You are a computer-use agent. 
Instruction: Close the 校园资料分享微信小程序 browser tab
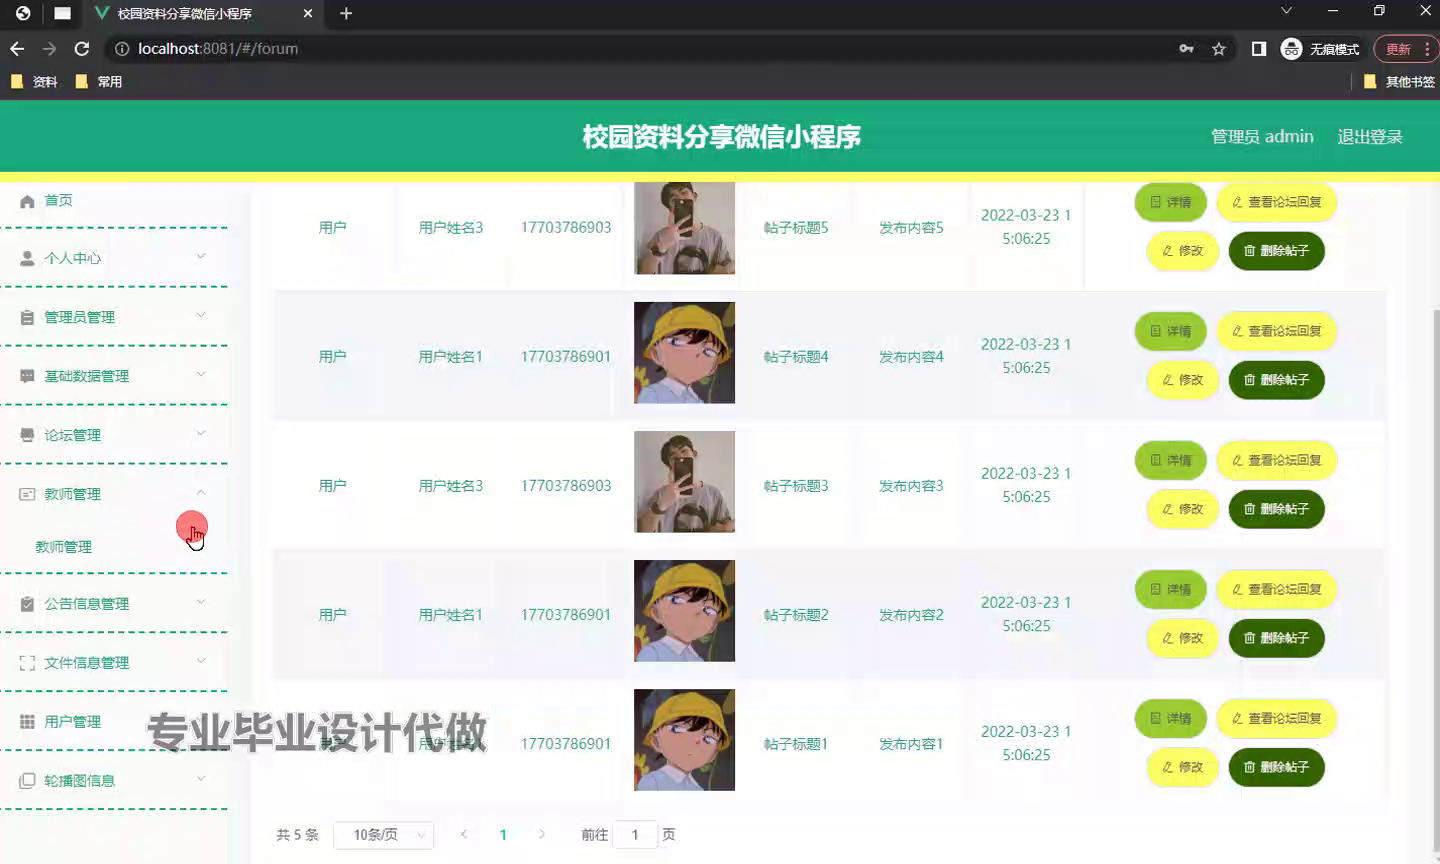click(x=308, y=13)
